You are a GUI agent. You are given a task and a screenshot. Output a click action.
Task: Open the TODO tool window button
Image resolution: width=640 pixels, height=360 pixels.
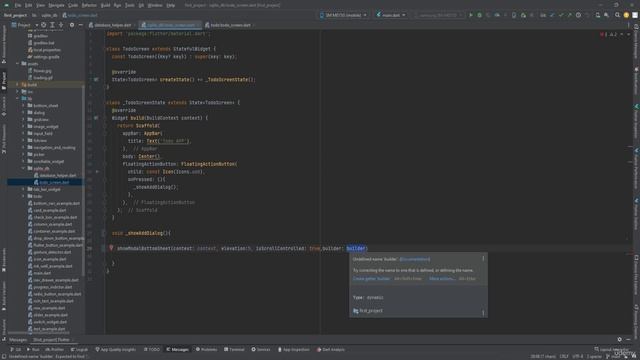[x=152, y=349]
